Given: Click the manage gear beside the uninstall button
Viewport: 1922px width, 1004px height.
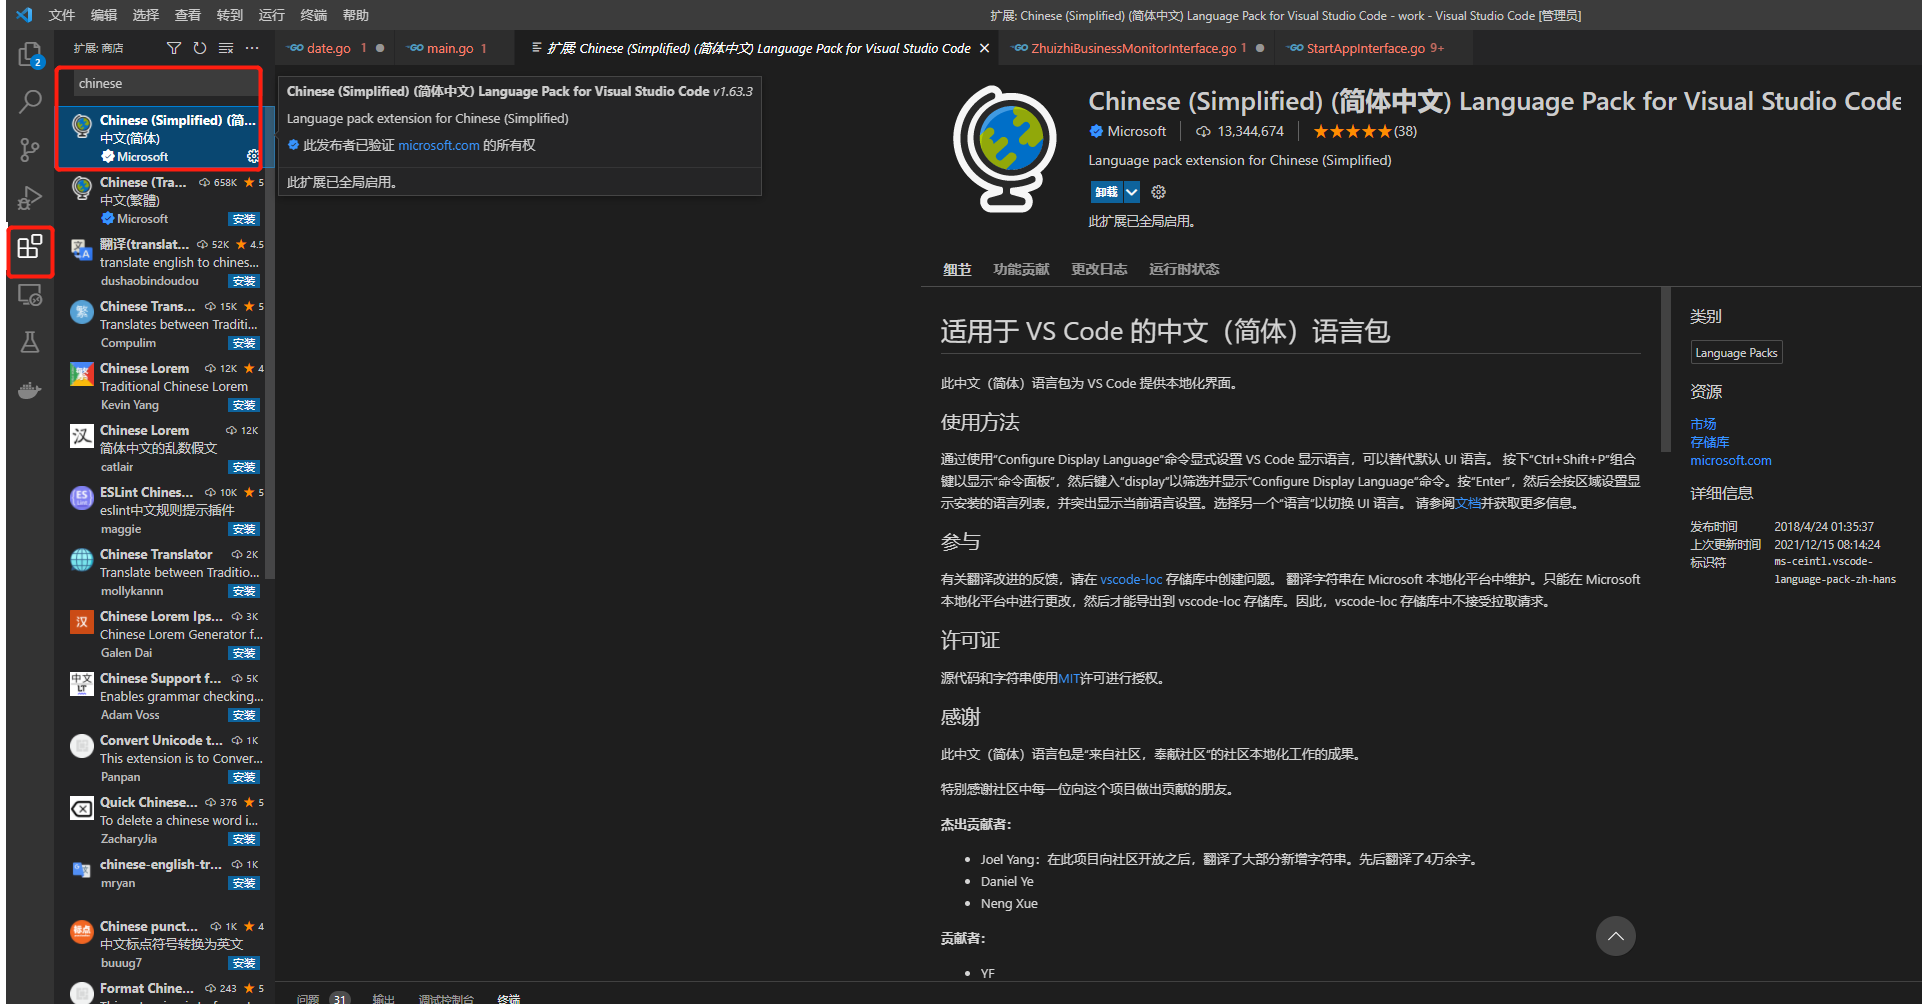Looking at the screenshot, I should click(1159, 192).
